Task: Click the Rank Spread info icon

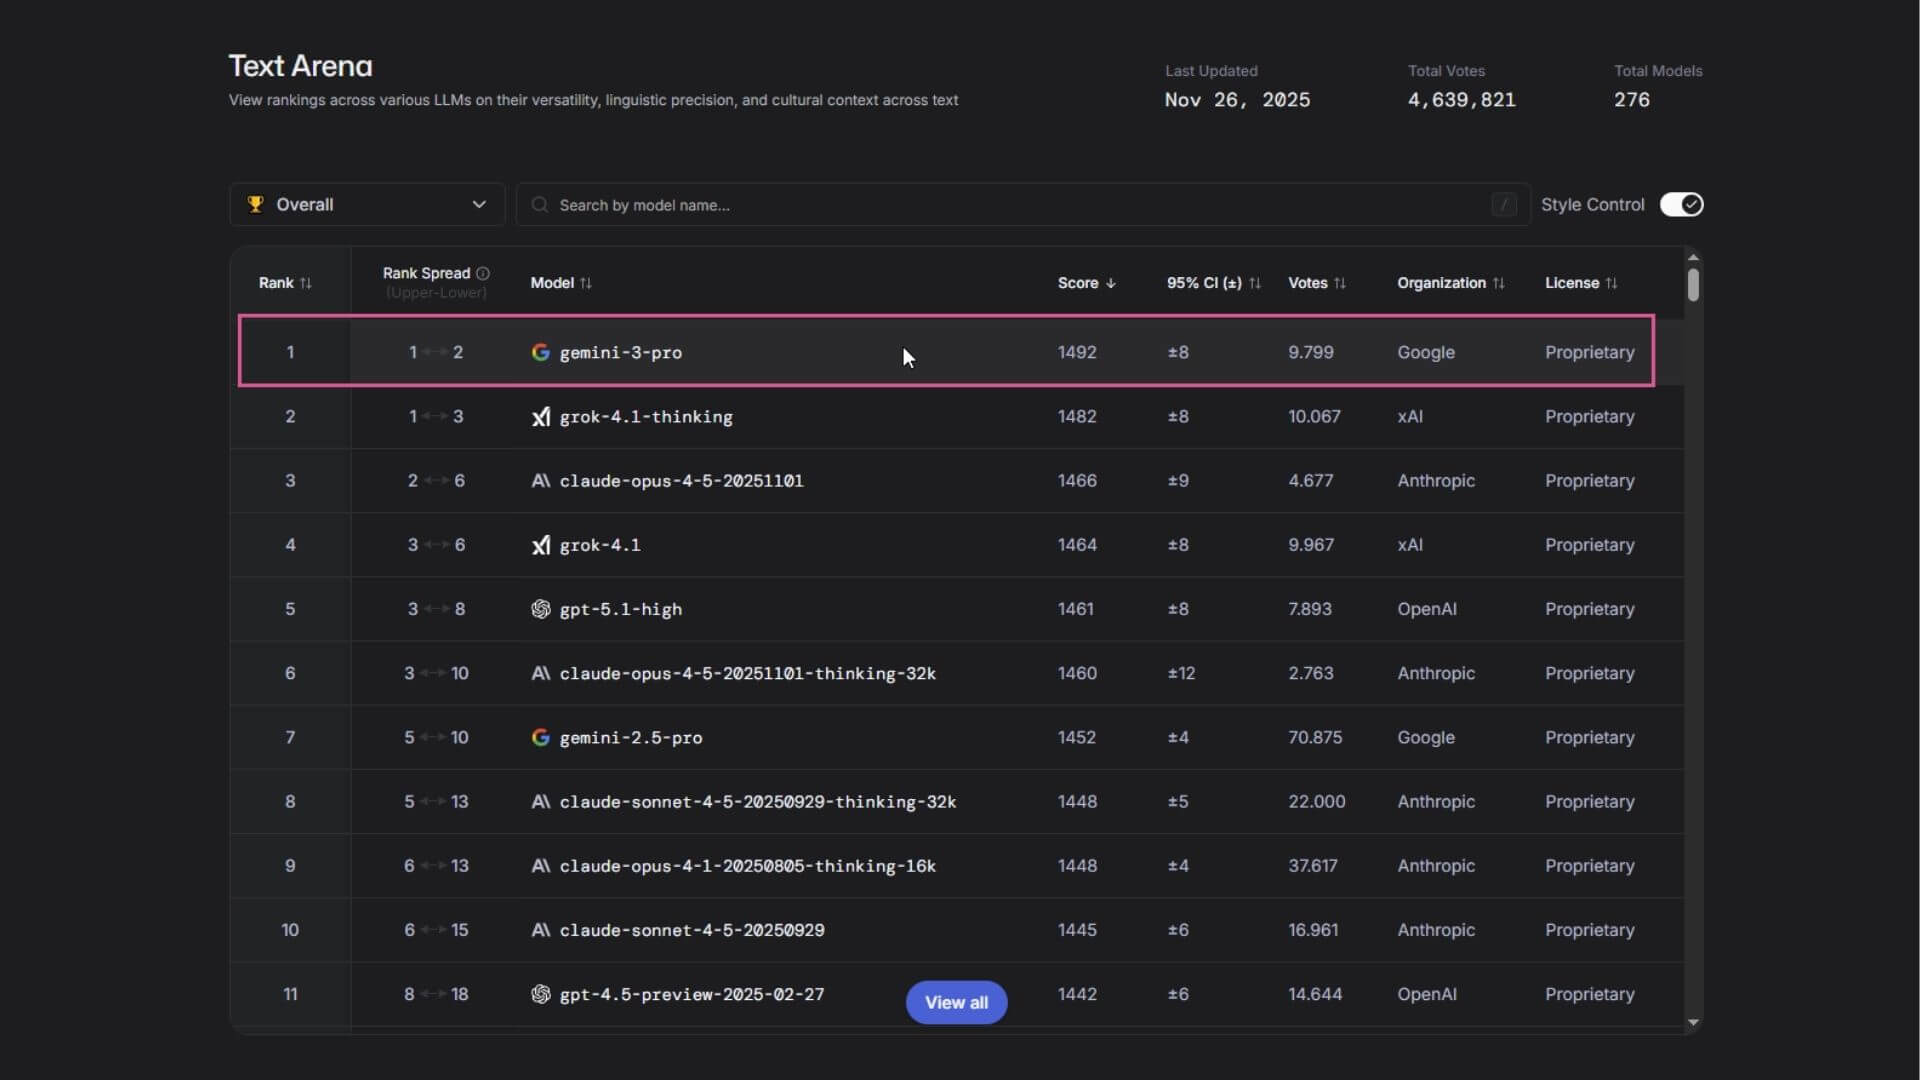Action: click(483, 273)
